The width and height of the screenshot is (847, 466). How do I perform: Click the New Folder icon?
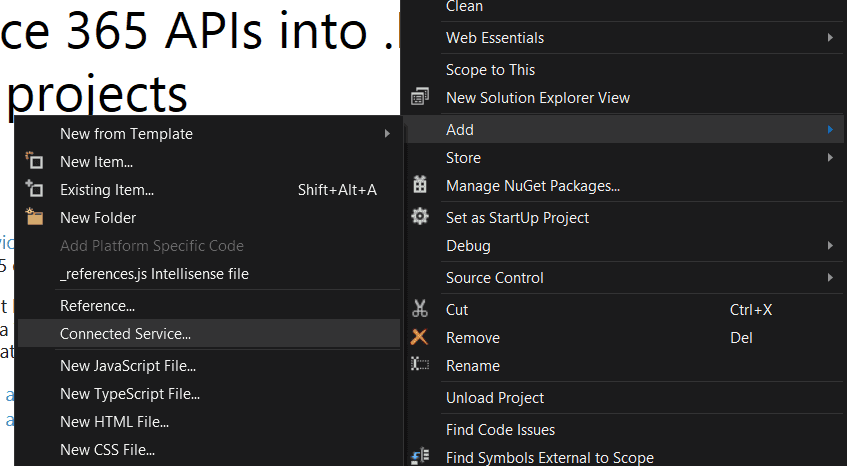coord(34,217)
